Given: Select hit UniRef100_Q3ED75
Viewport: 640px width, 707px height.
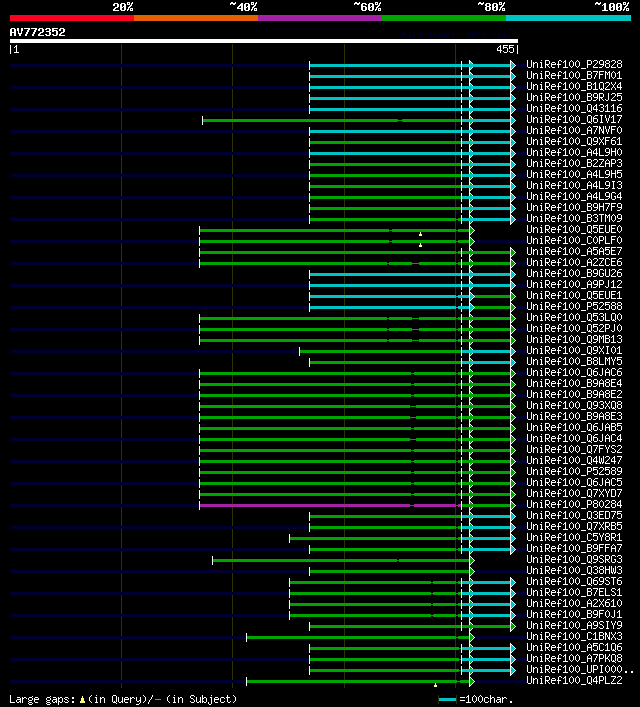Looking at the screenshot, I should (x=574, y=515).
